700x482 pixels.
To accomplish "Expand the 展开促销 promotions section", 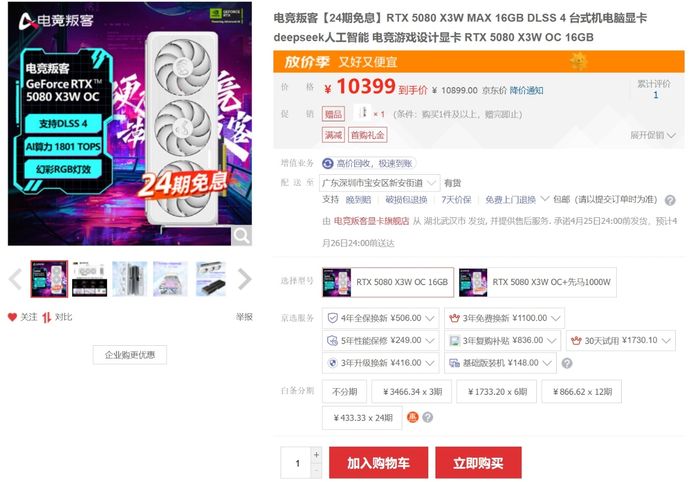I will point(653,135).
